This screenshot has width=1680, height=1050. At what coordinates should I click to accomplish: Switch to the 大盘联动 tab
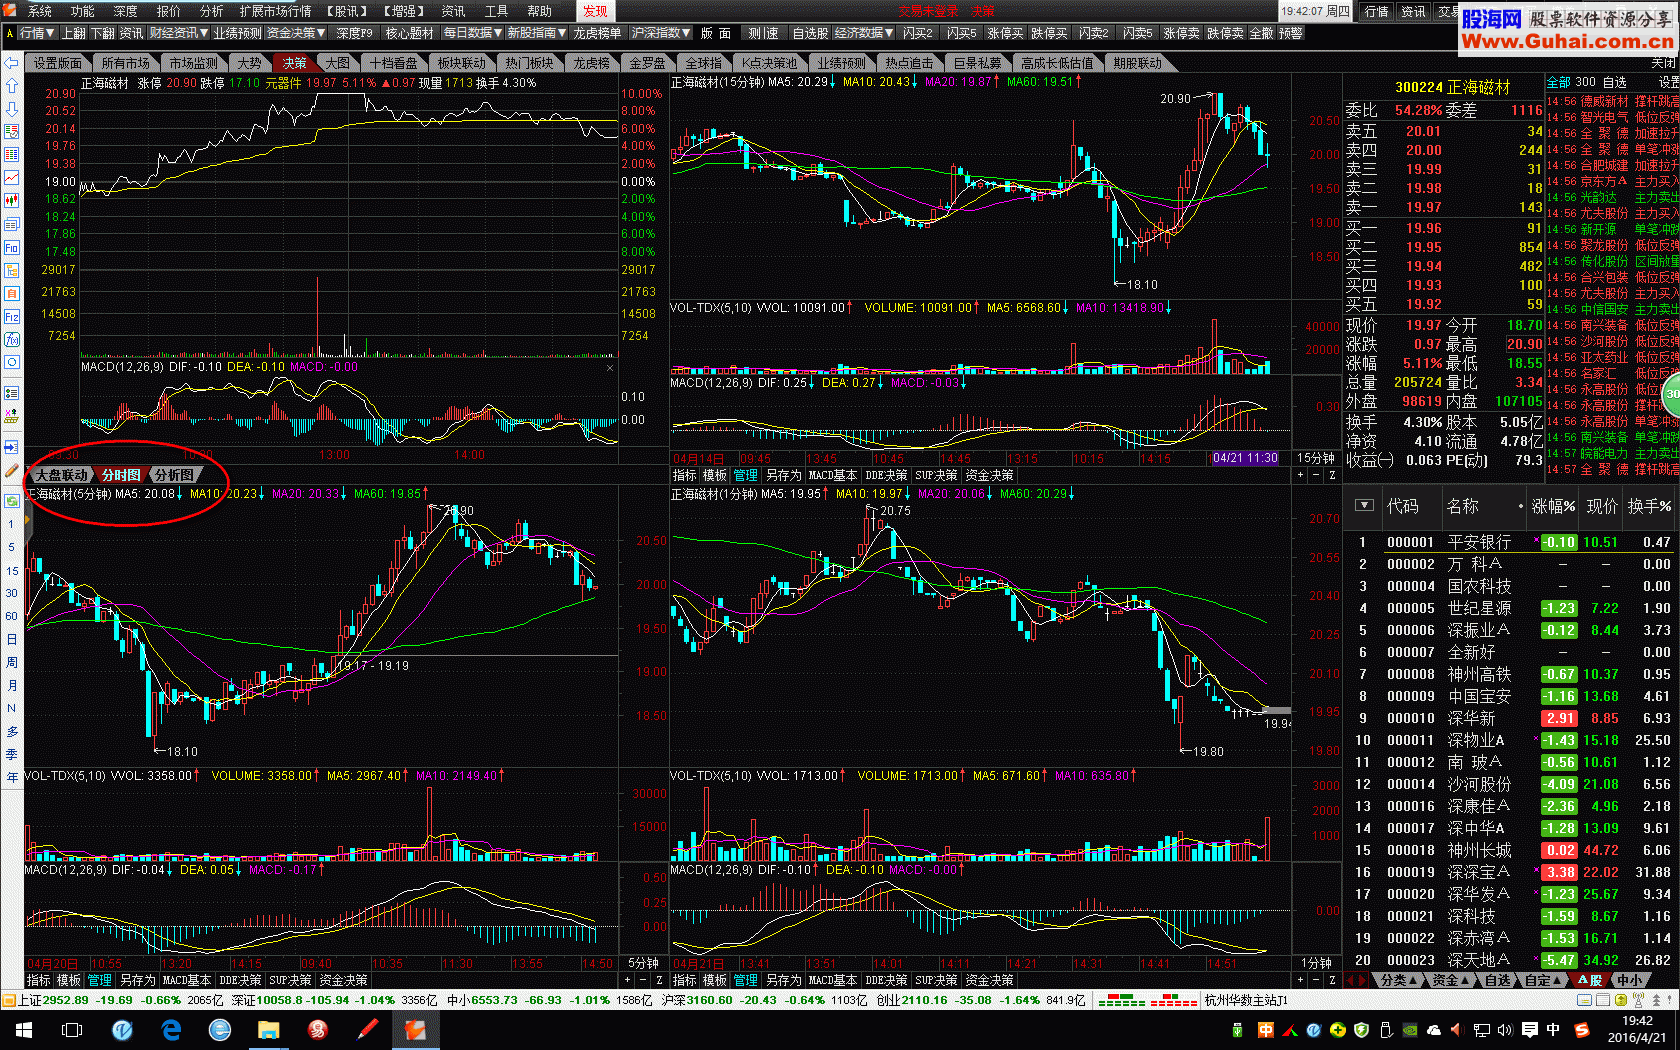62,475
